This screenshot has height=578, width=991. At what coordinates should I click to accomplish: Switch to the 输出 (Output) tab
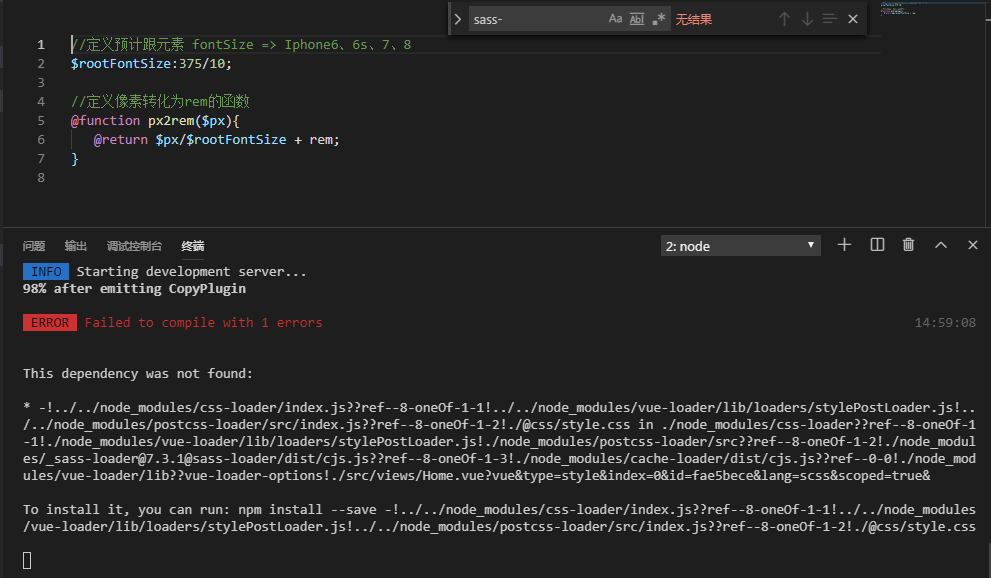[x=76, y=246]
